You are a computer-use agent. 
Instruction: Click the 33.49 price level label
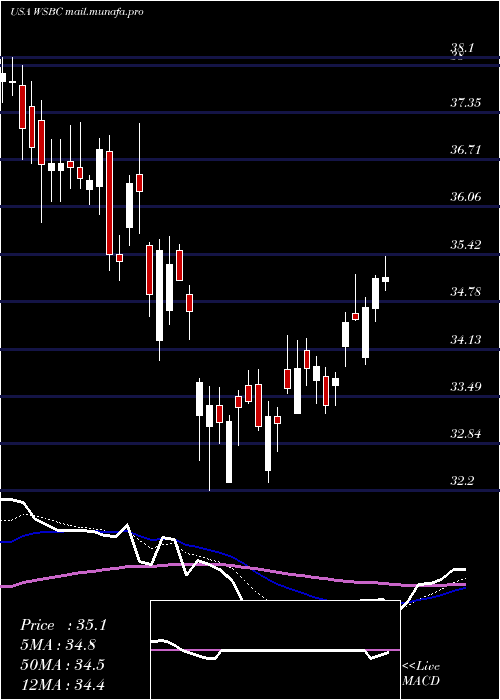coord(465,387)
